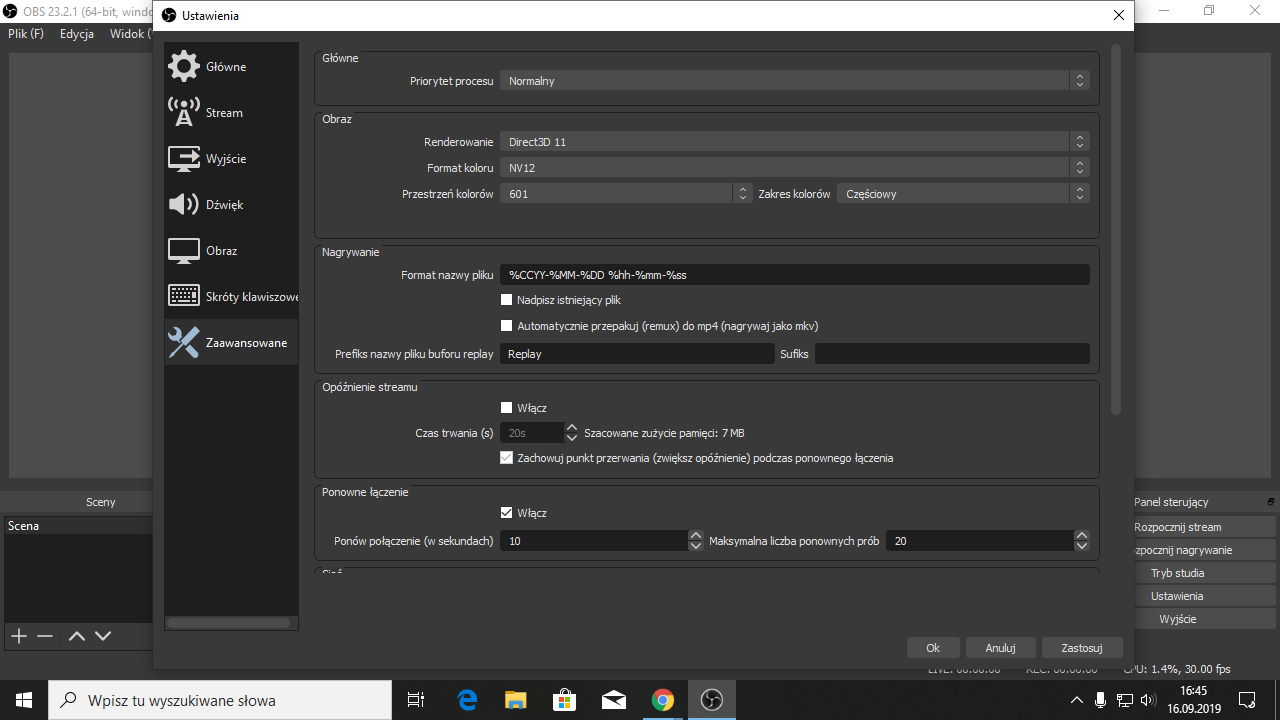Open the Action Center notifications icon
This screenshot has width=1280, height=720.
[x=1247, y=700]
